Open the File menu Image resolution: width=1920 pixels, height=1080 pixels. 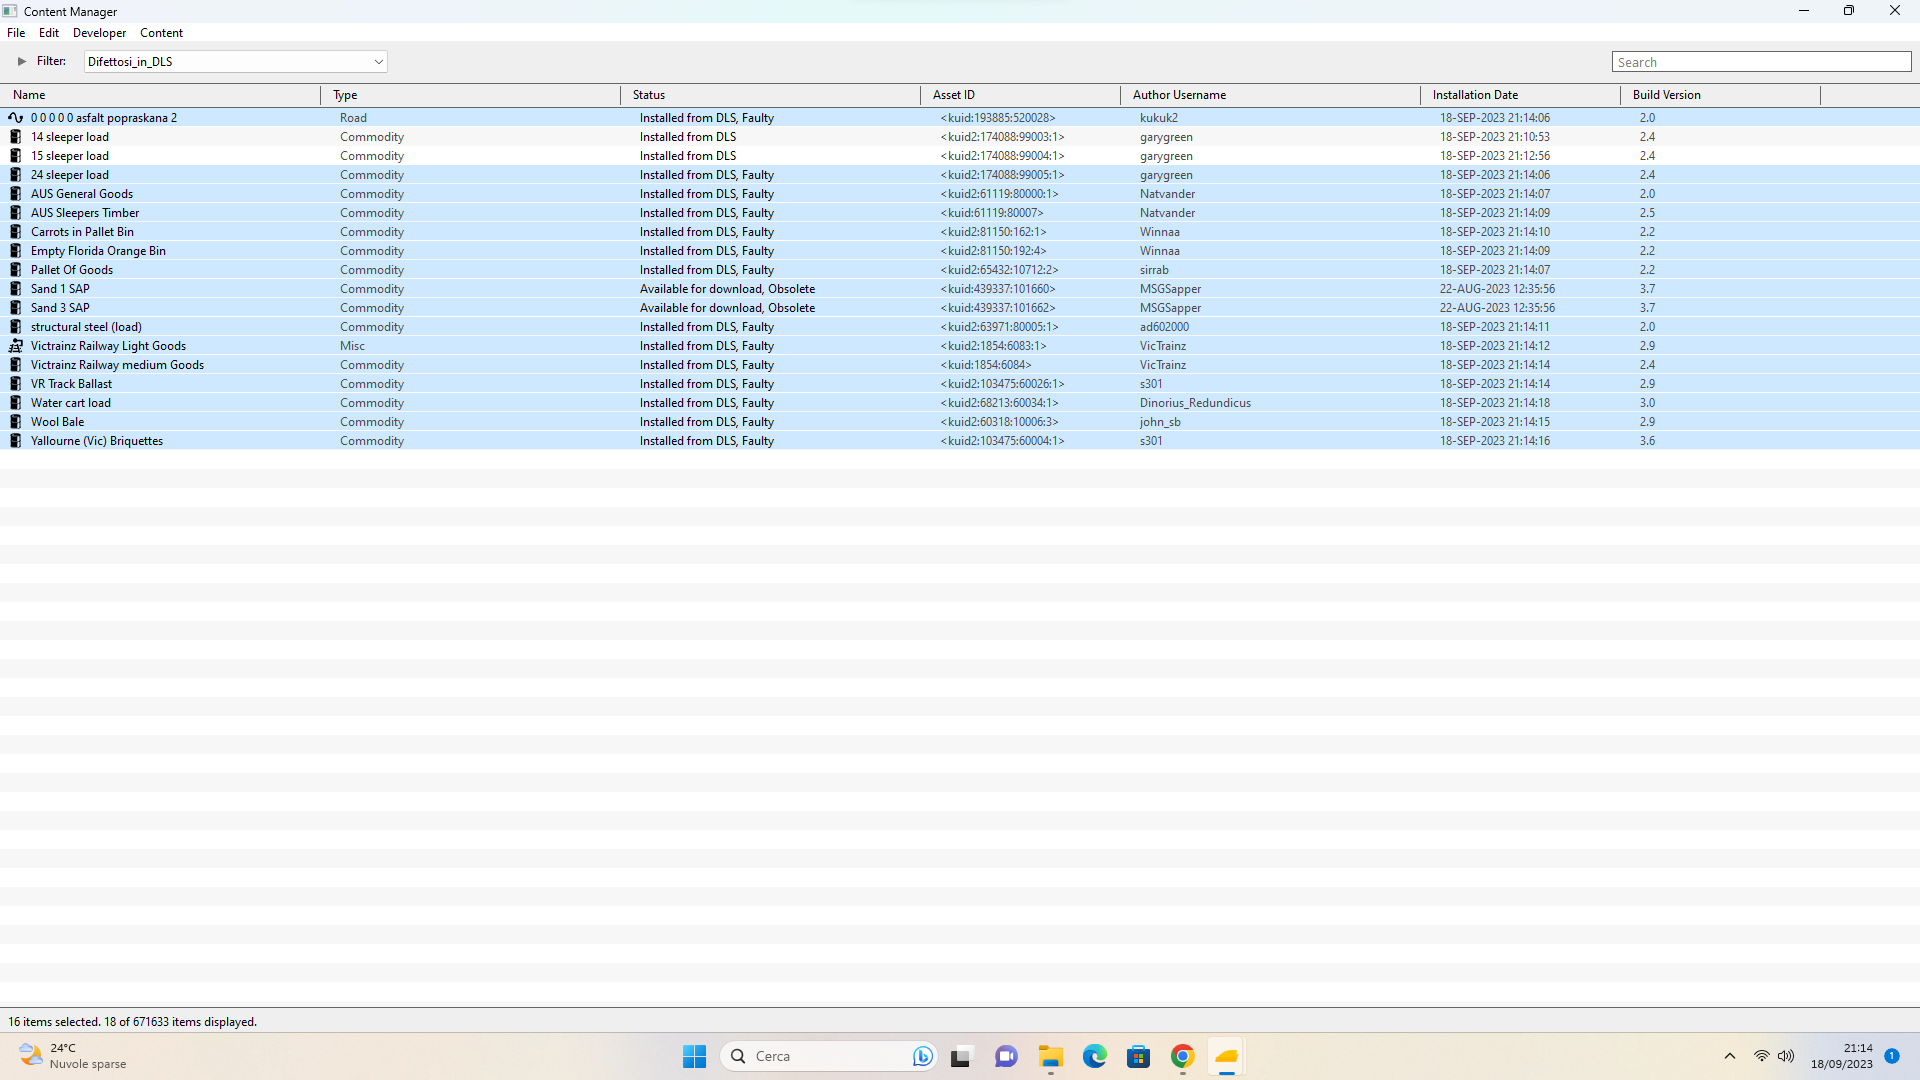pos(16,33)
